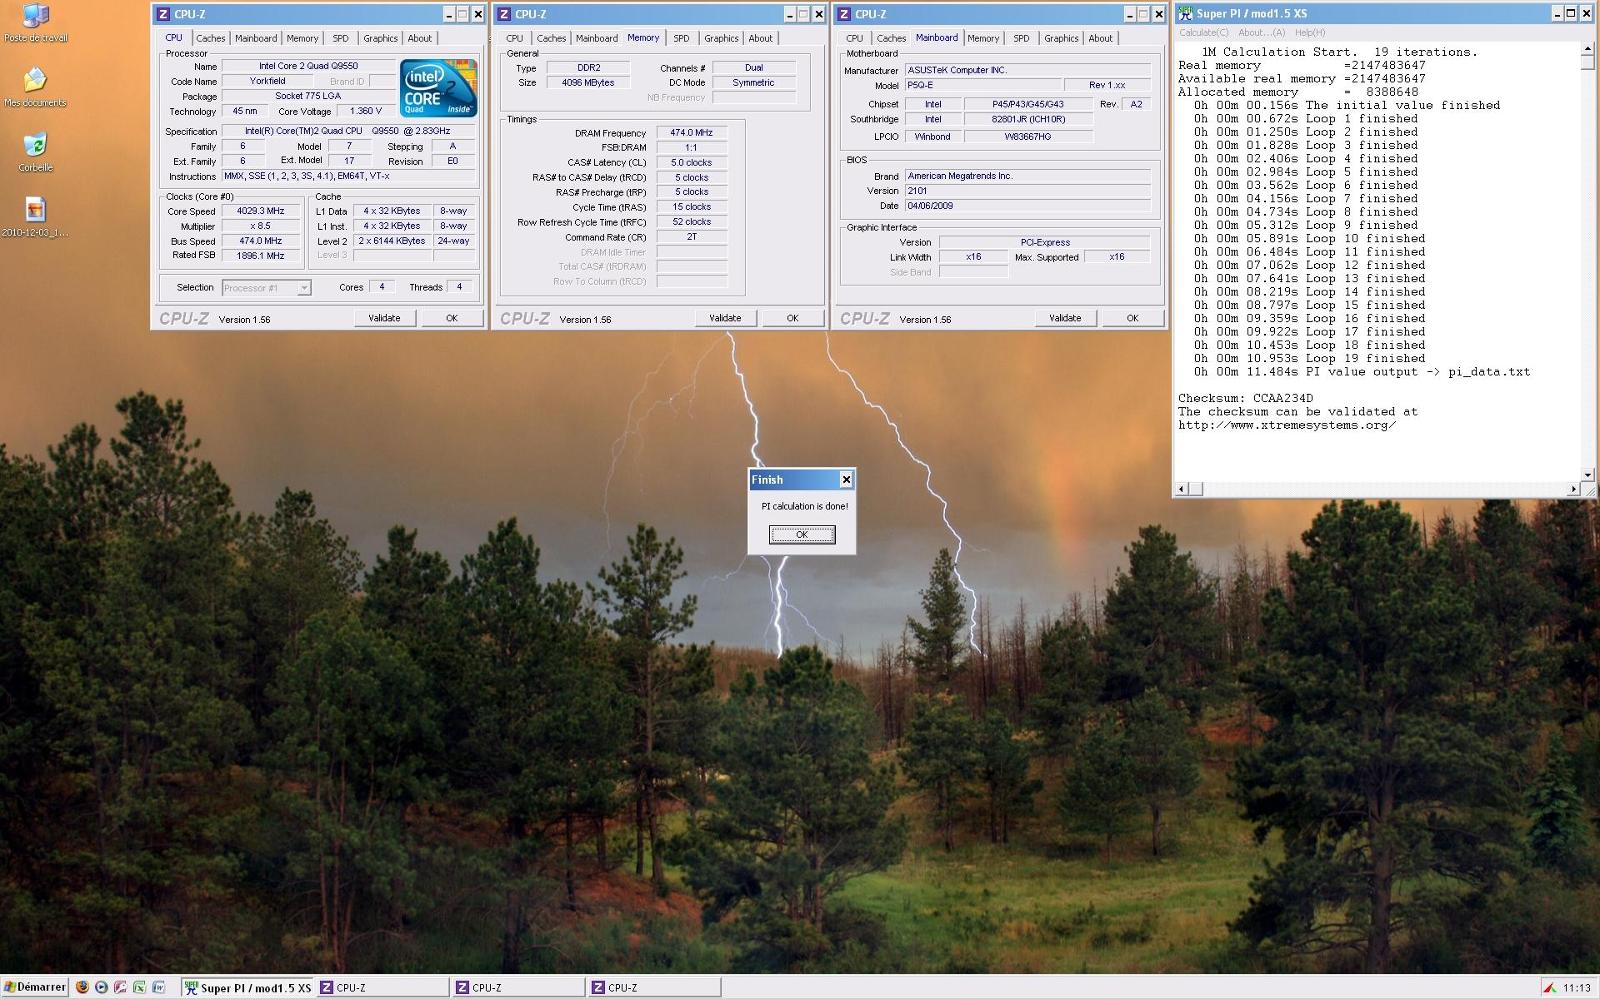Click the BIOS Version value 2101

[1027, 190]
